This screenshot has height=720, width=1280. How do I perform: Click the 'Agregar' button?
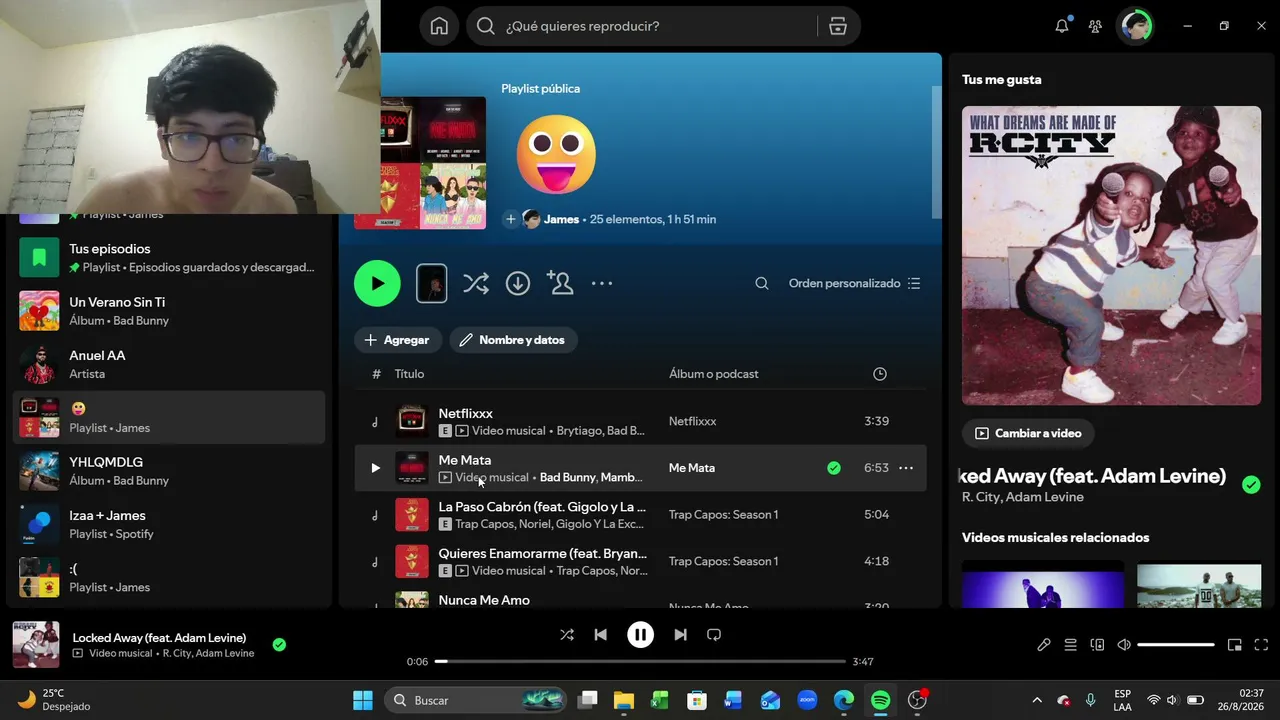(398, 340)
